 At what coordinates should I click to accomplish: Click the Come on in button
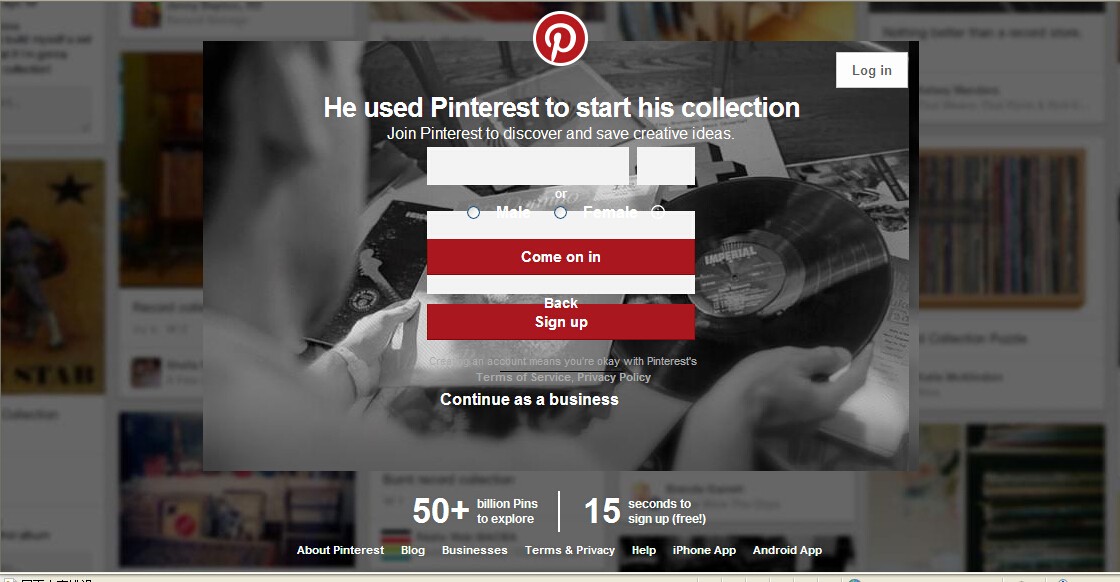(x=561, y=257)
